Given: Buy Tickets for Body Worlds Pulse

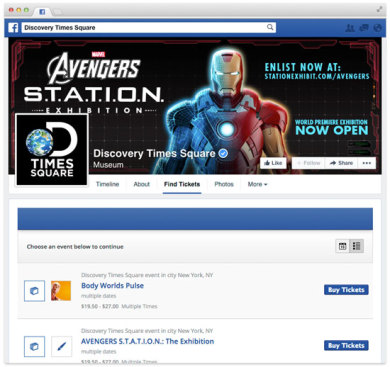Looking at the screenshot, I should tap(346, 290).
